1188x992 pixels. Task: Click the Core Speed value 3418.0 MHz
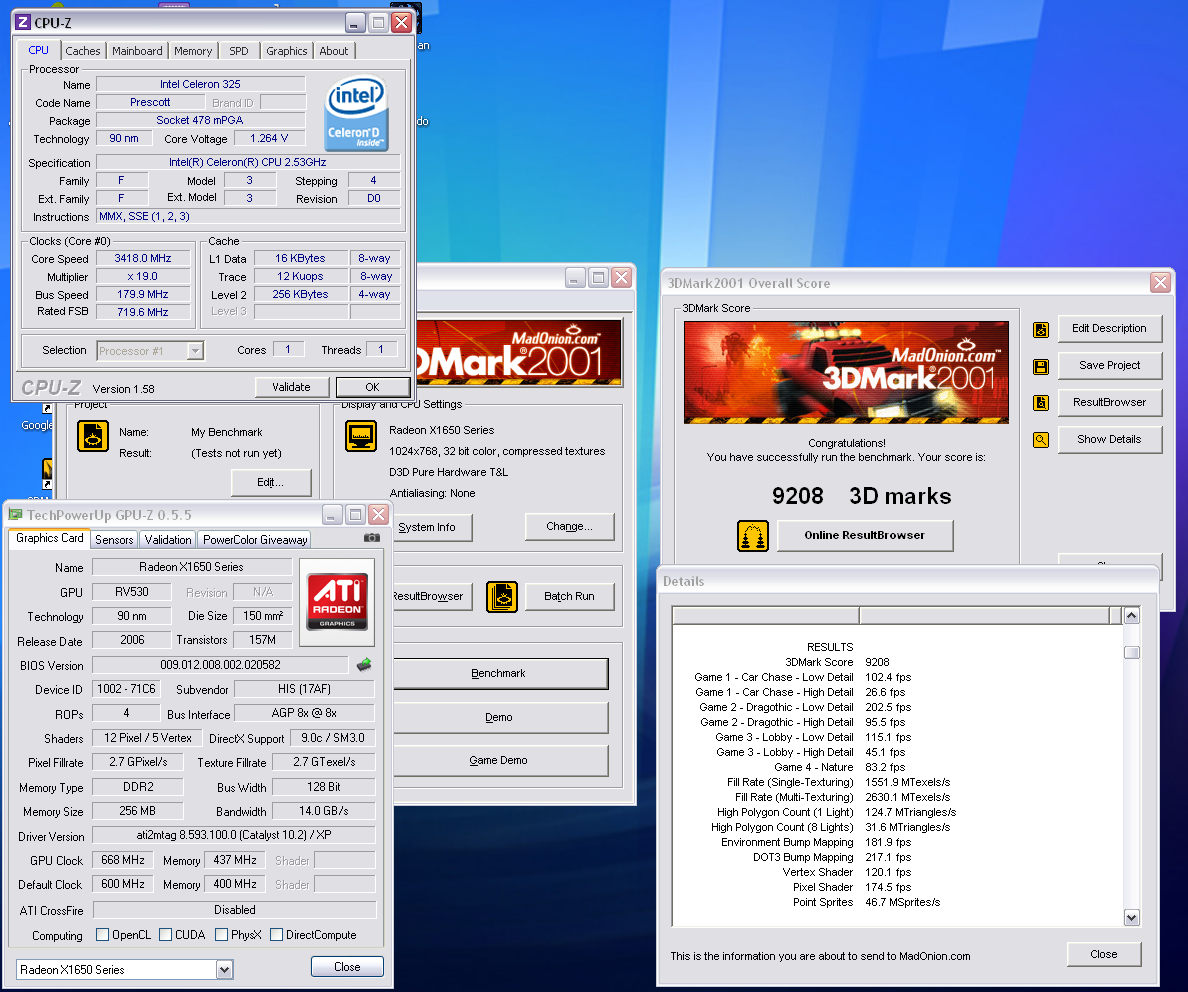143,258
